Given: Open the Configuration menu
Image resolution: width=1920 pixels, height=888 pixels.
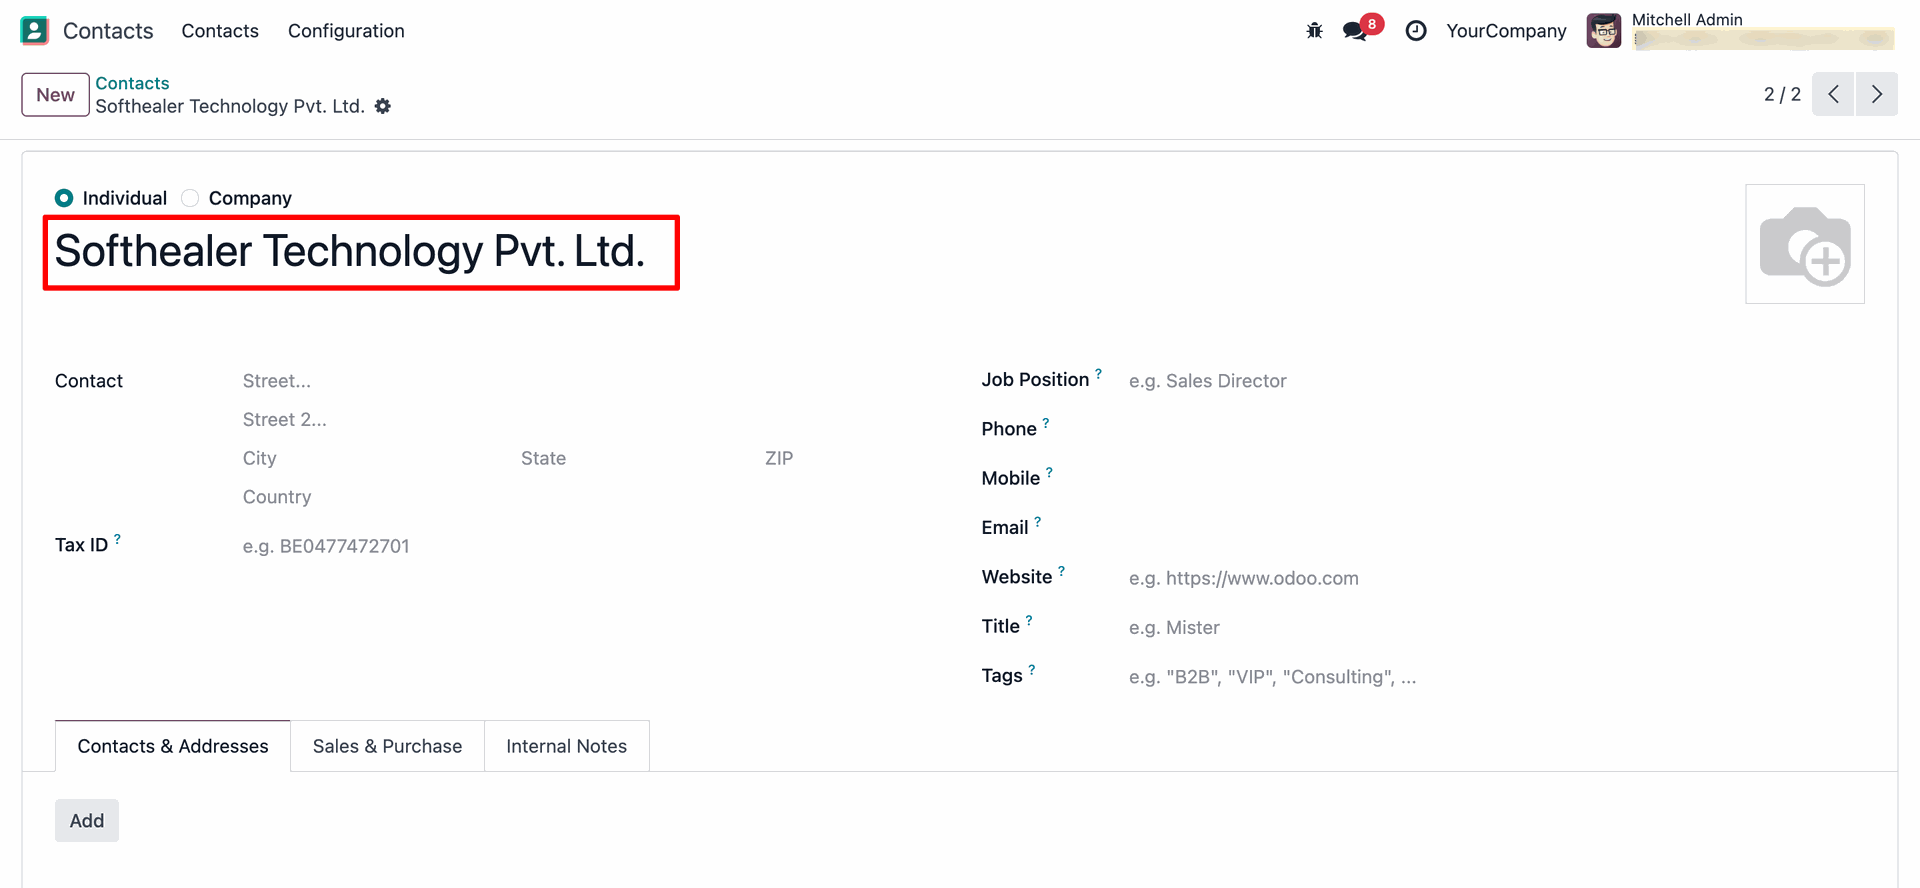Looking at the screenshot, I should click(x=346, y=31).
